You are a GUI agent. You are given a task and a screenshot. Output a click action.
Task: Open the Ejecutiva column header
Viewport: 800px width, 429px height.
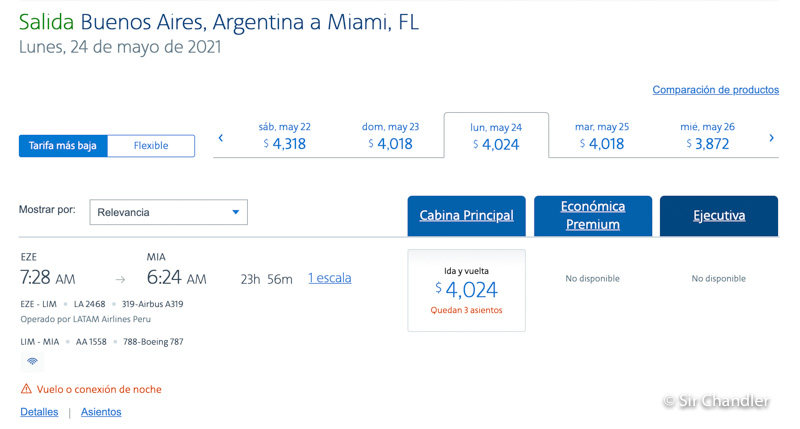pos(718,216)
